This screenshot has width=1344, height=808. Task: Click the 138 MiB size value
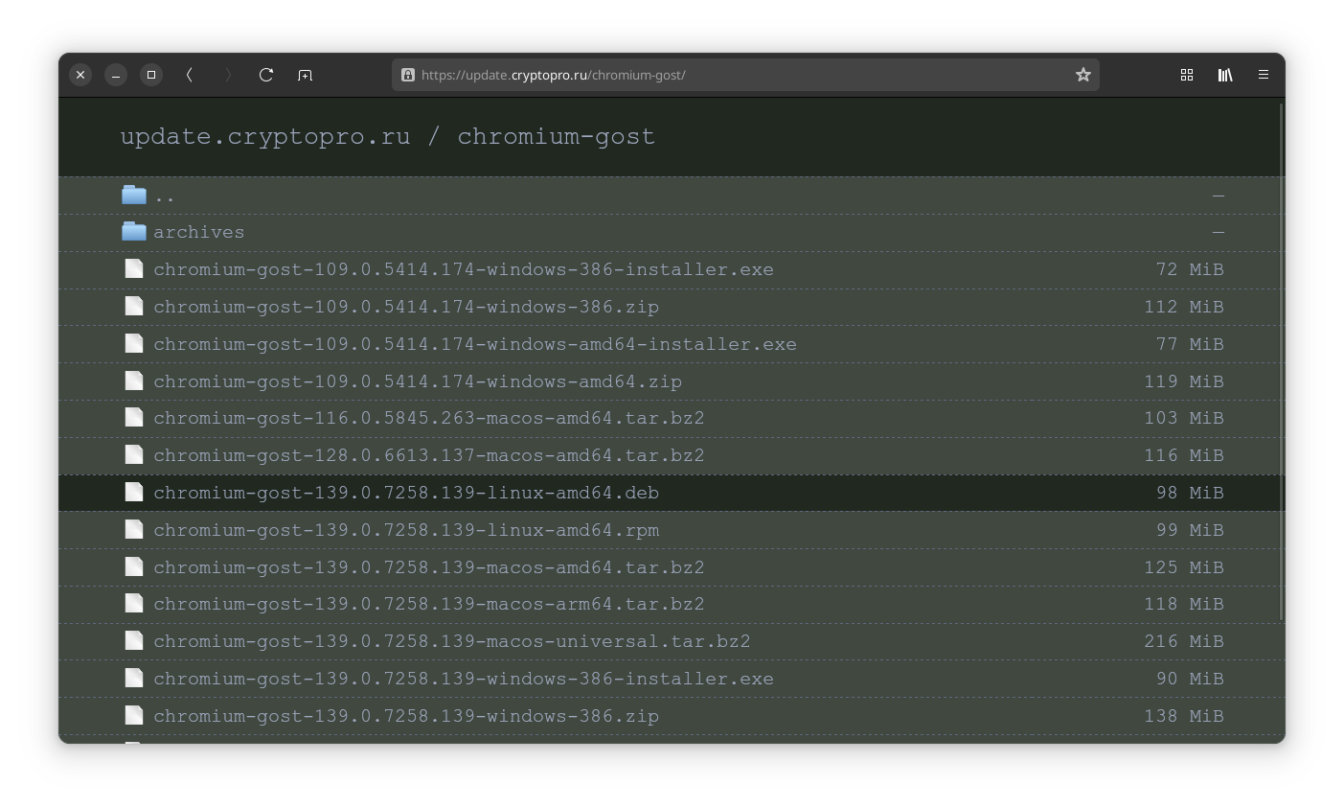1184,716
